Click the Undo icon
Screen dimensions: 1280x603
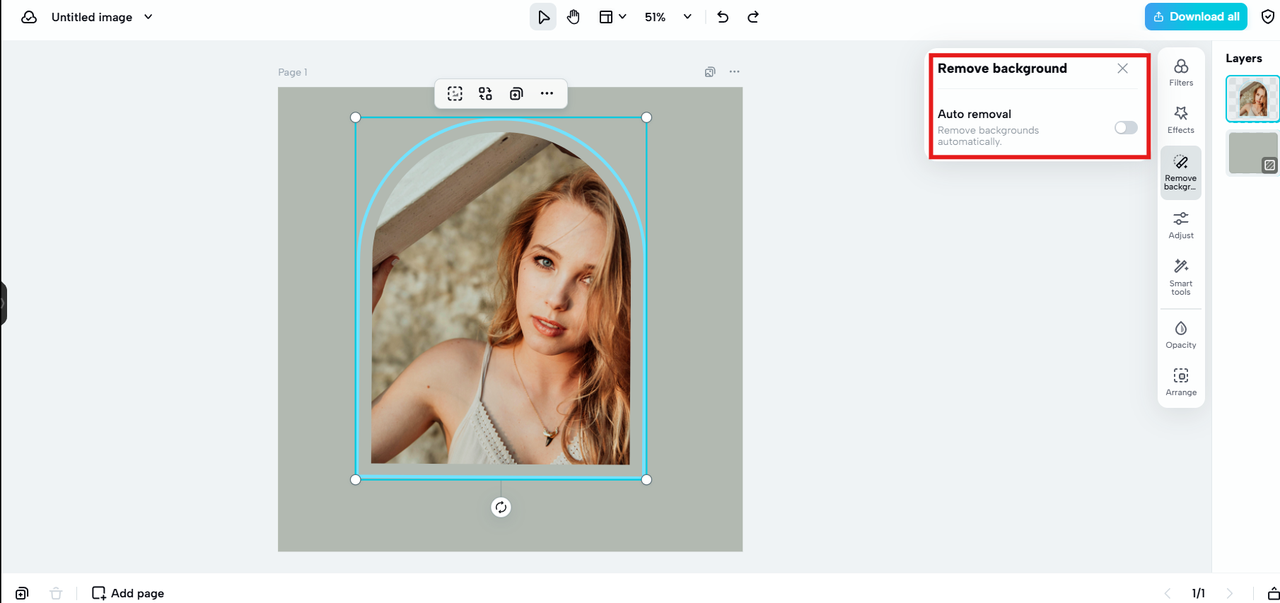tap(722, 17)
